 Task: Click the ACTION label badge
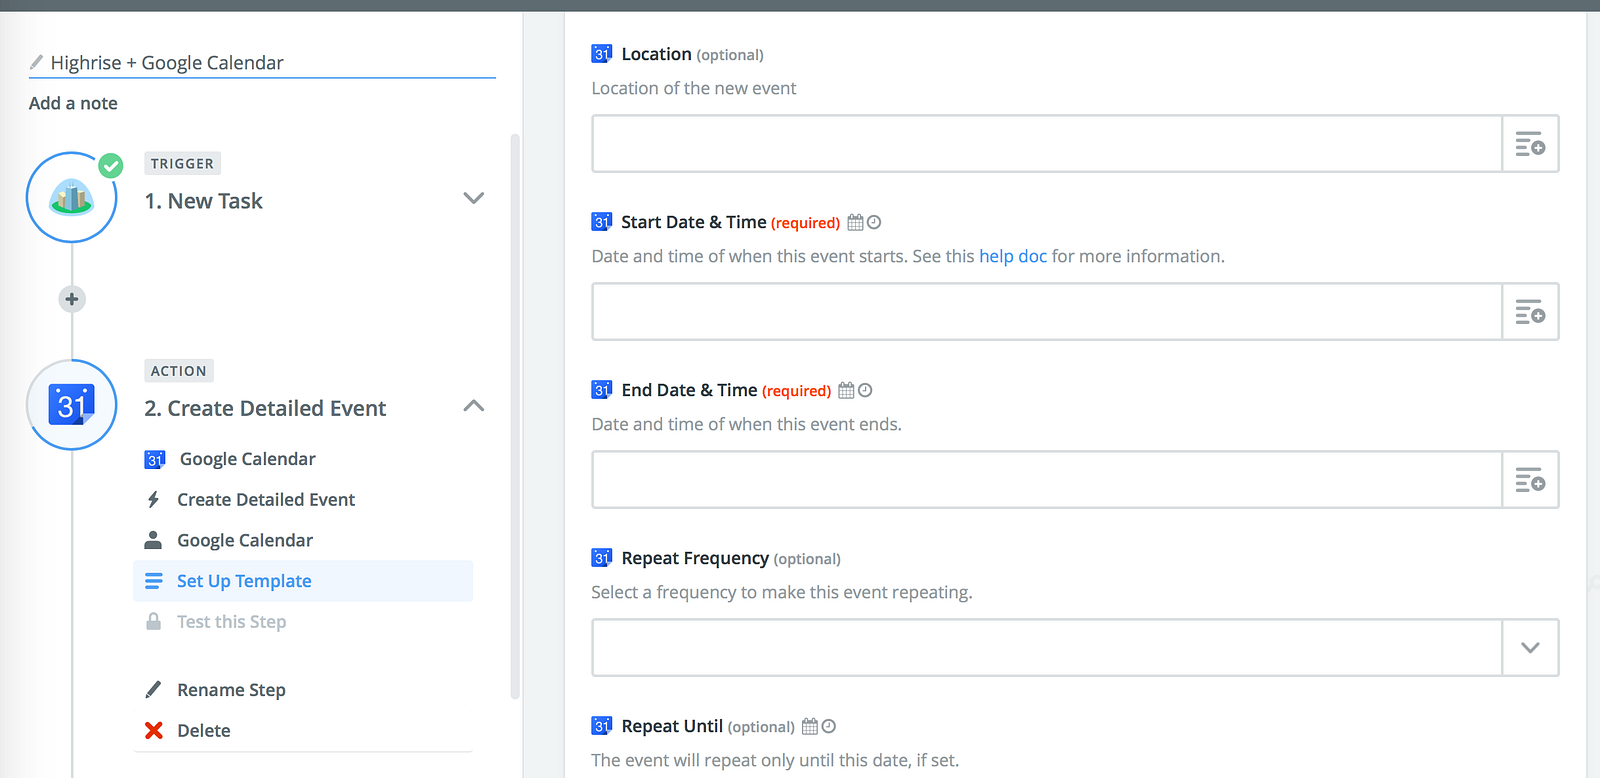click(x=179, y=371)
